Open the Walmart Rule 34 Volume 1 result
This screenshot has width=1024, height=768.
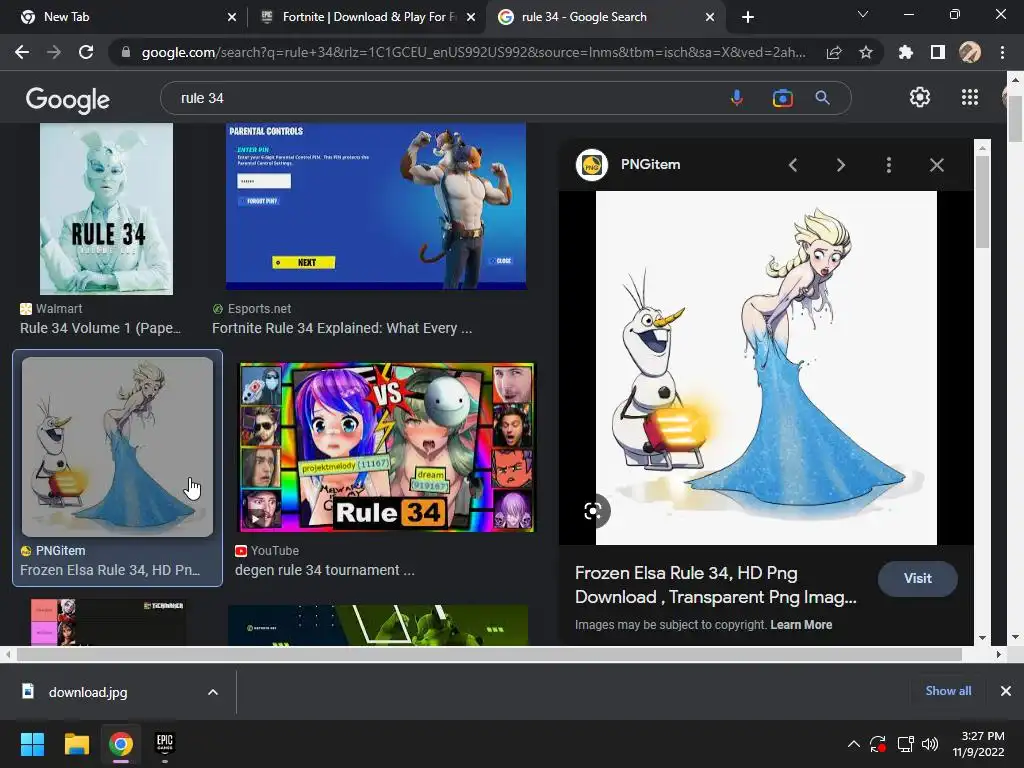[101, 328]
